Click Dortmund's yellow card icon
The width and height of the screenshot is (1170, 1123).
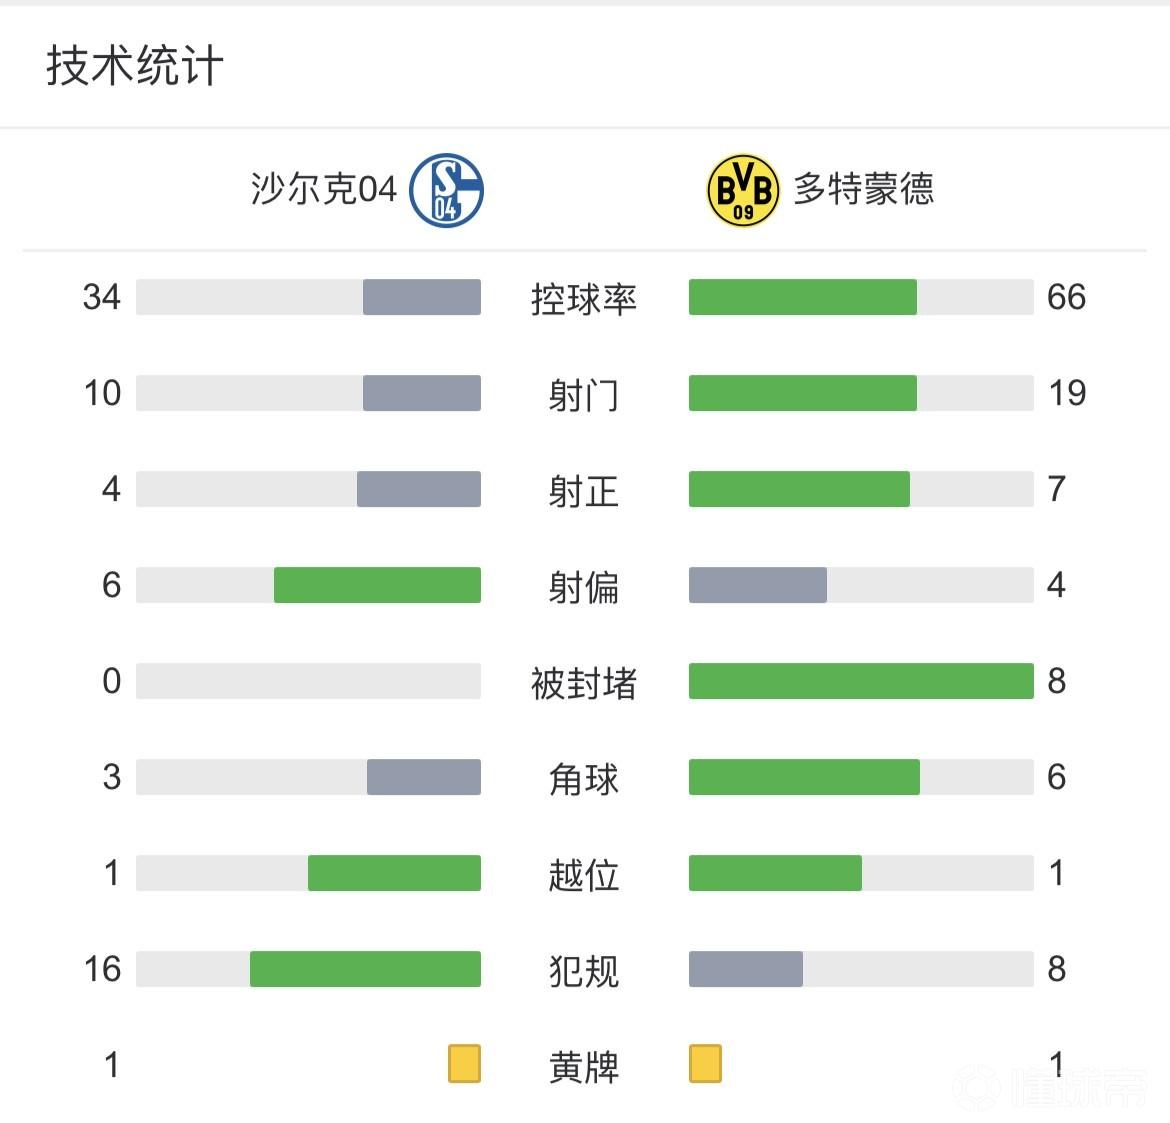tap(705, 1064)
